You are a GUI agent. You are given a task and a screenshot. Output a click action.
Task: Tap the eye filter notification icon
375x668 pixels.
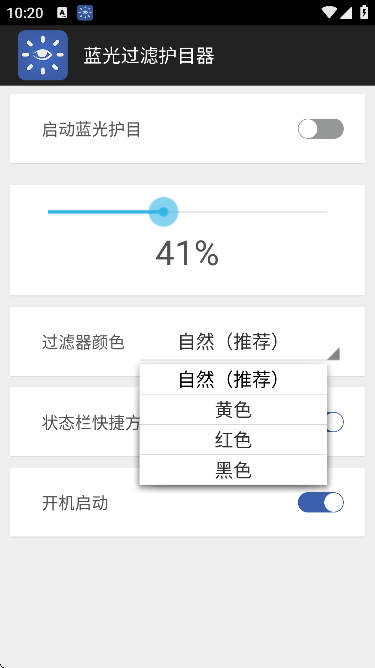[85, 13]
